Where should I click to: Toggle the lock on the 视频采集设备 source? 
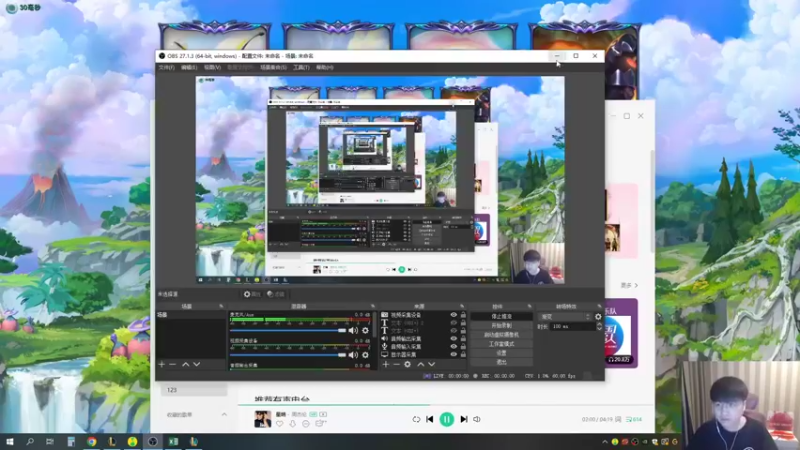click(x=463, y=315)
